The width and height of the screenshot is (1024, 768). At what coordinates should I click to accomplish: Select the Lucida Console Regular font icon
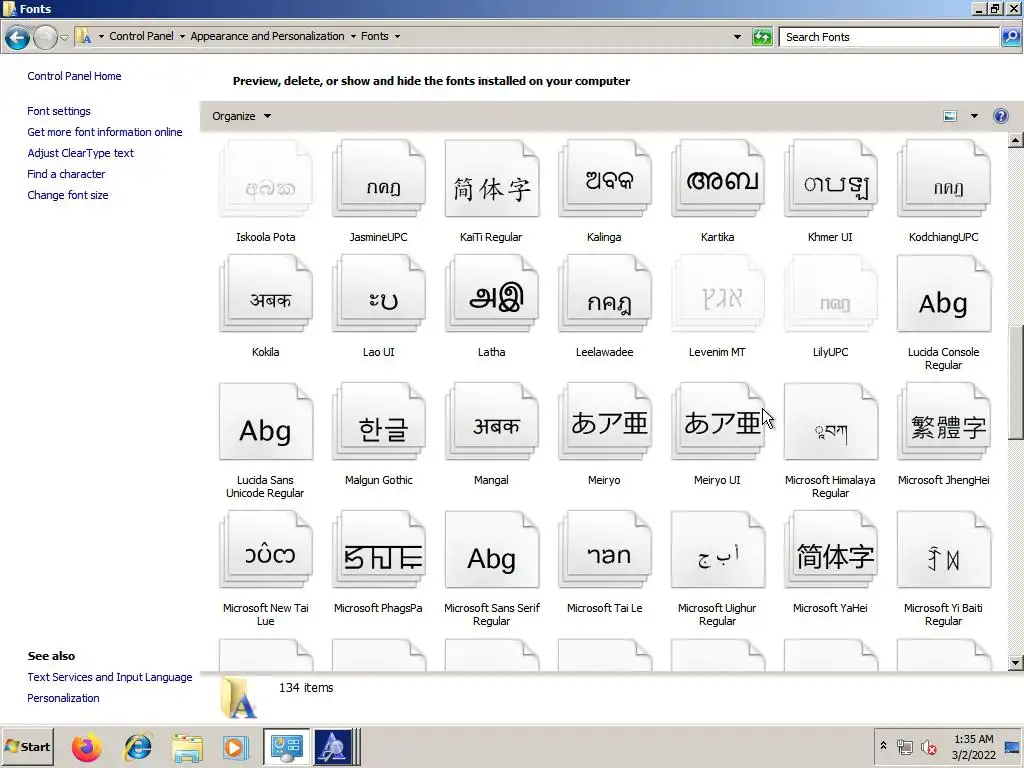coord(944,293)
